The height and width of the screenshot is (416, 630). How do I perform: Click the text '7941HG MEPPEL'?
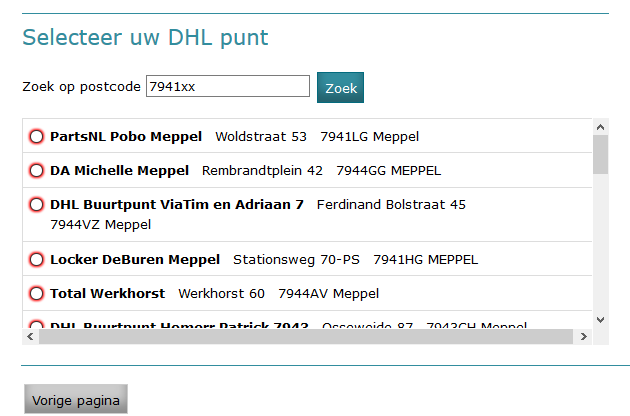[x=425, y=260]
